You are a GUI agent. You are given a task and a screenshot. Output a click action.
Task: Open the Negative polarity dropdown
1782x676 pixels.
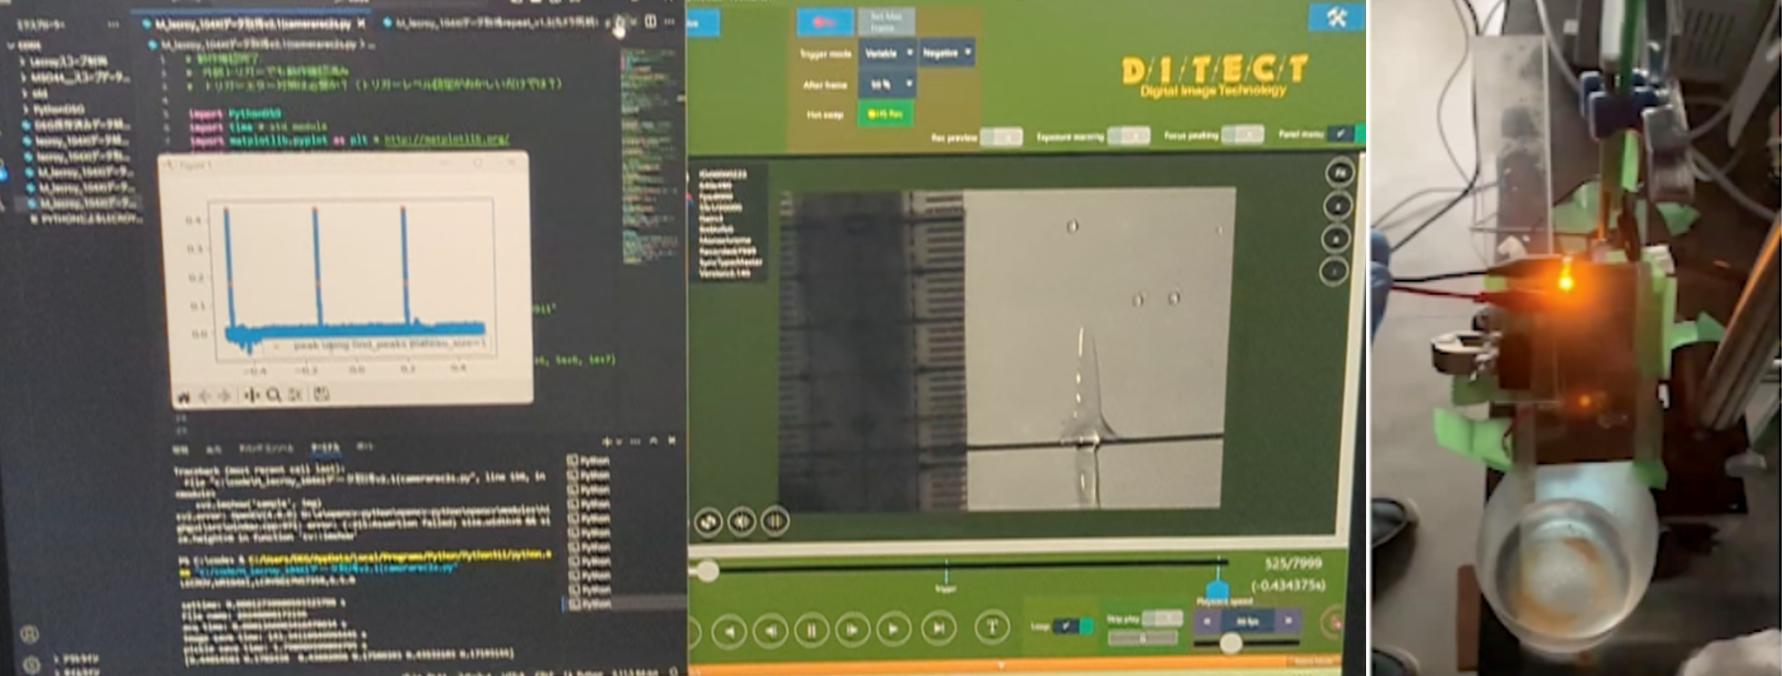coord(946,53)
